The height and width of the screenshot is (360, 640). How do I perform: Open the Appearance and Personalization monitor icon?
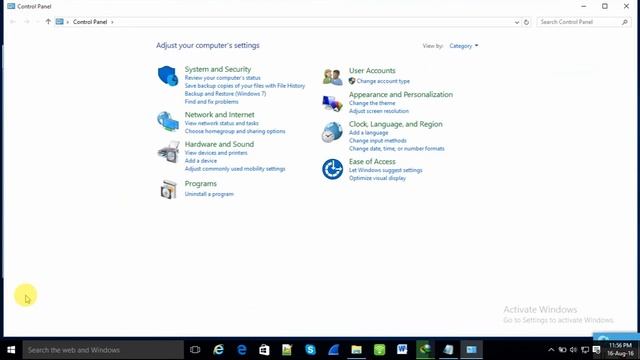pyautogui.click(x=332, y=103)
